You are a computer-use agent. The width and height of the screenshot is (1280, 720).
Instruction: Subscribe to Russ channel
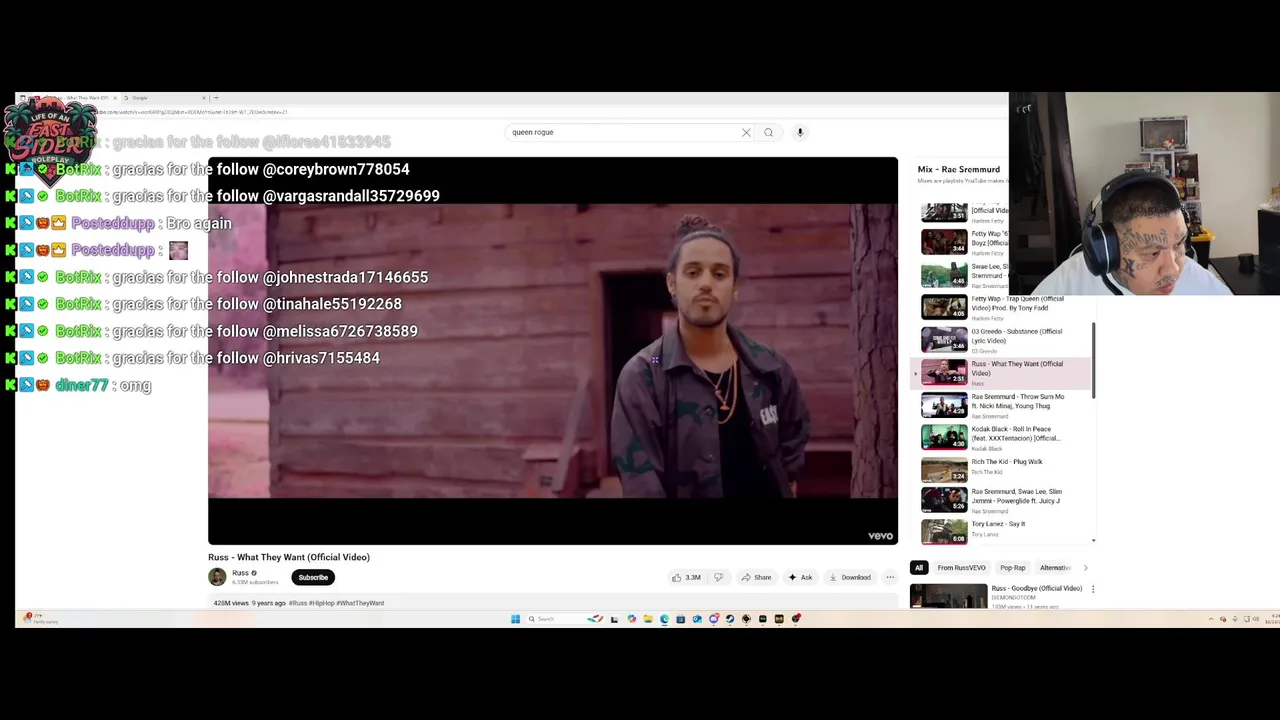[x=313, y=577]
